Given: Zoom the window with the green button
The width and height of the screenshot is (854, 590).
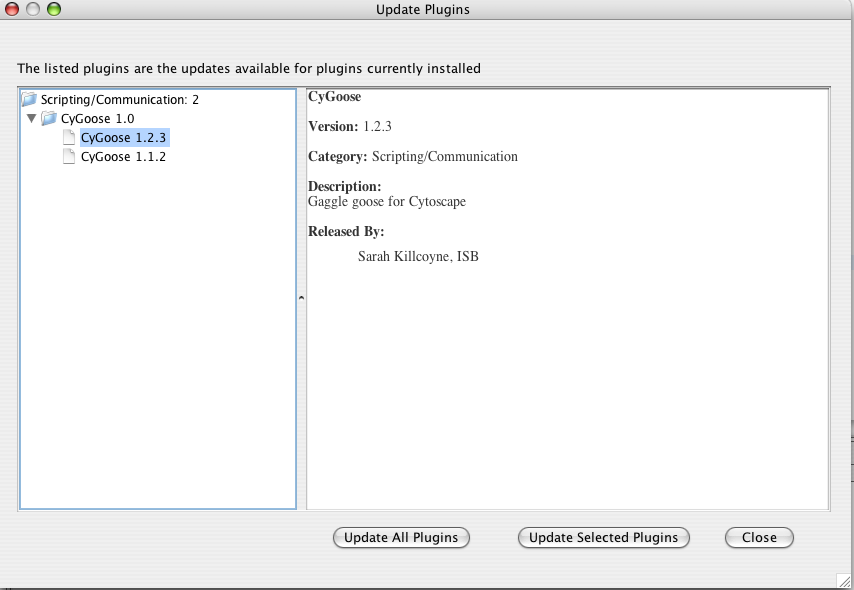Looking at the screenshot, I should pyautogui.click(x=53, y=10).
